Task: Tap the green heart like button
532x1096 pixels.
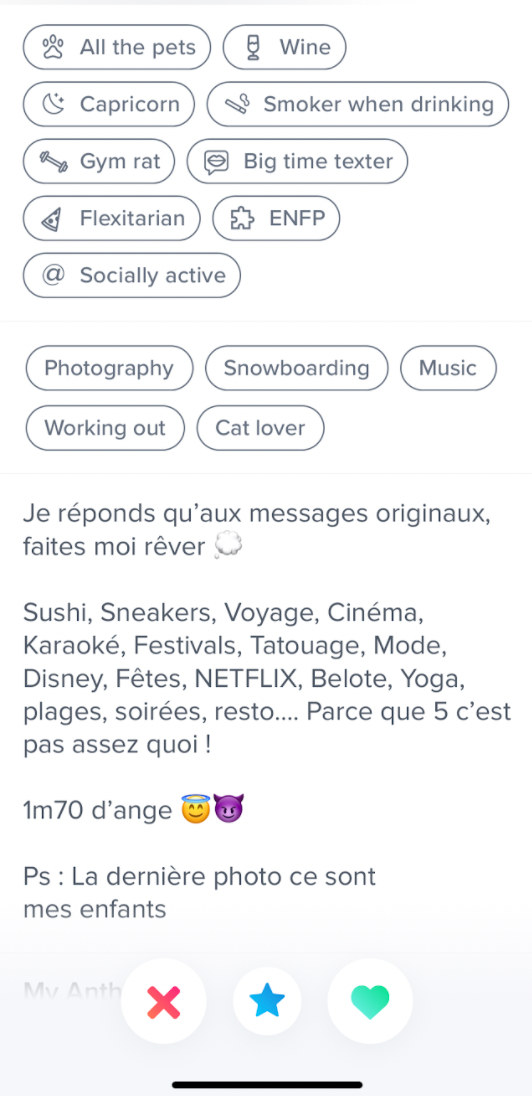Action: 370,1001
